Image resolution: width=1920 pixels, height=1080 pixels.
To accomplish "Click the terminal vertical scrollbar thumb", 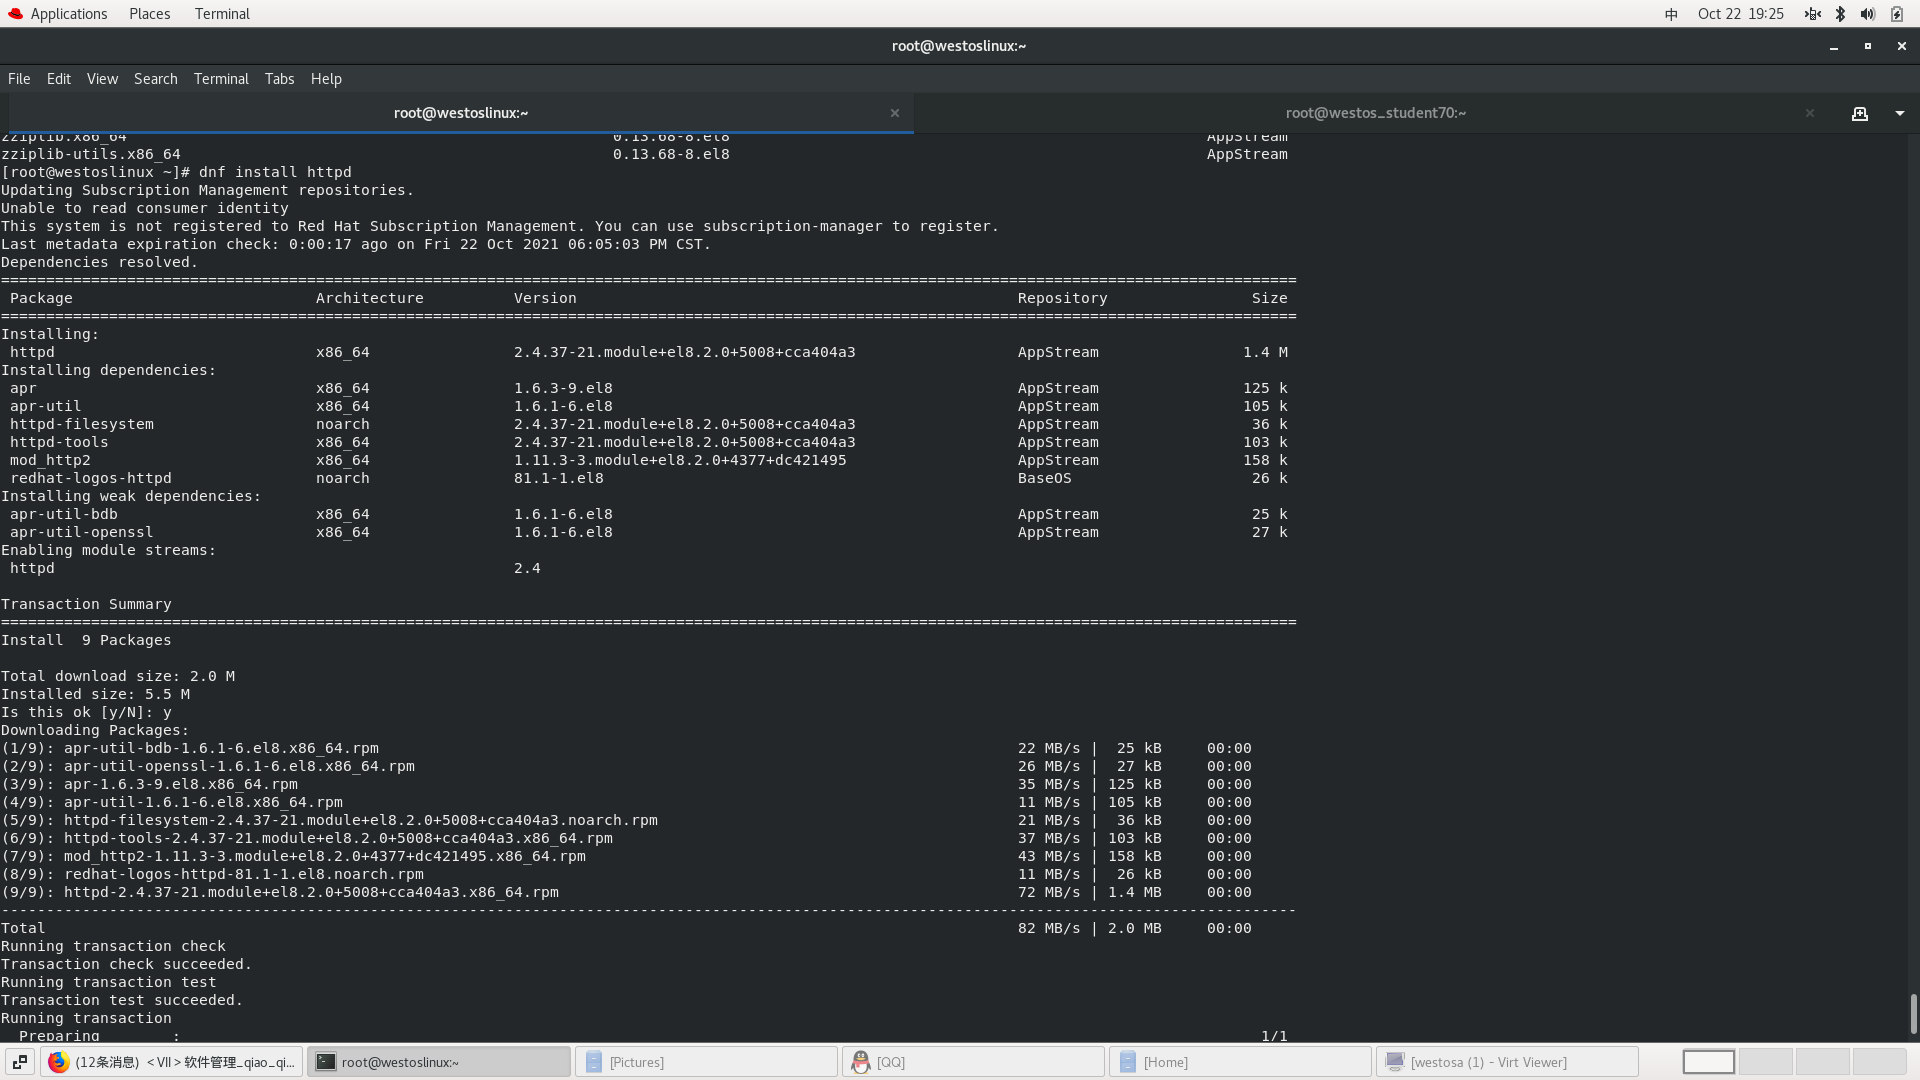I will pyautogui.click(x=1913, y=1014).
